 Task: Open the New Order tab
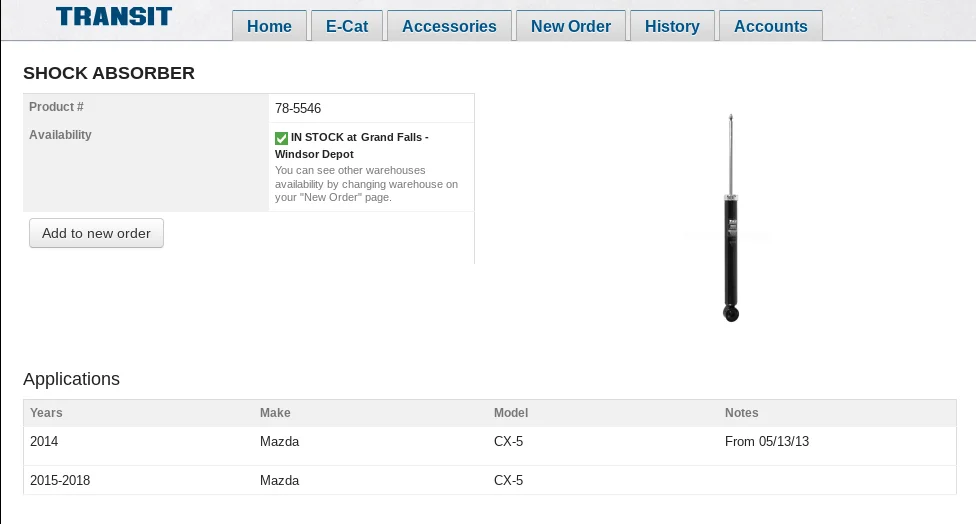click(570, 26)
